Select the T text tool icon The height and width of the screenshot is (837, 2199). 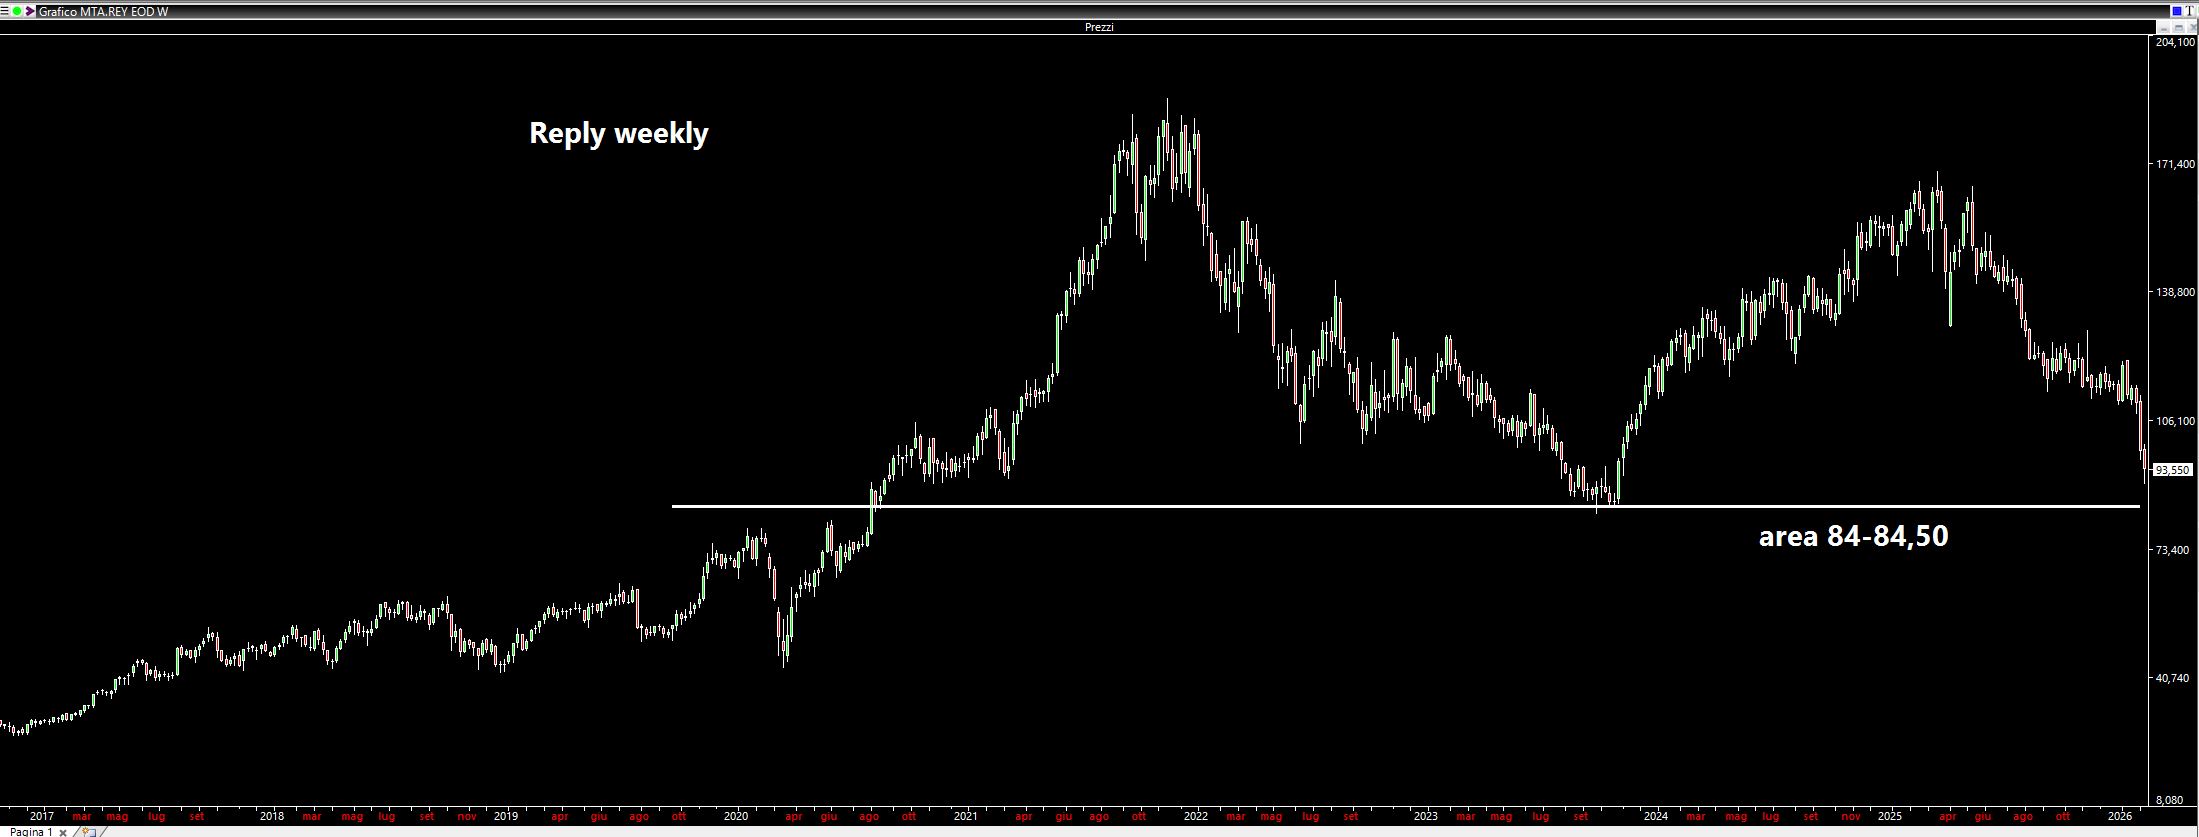2189,11
